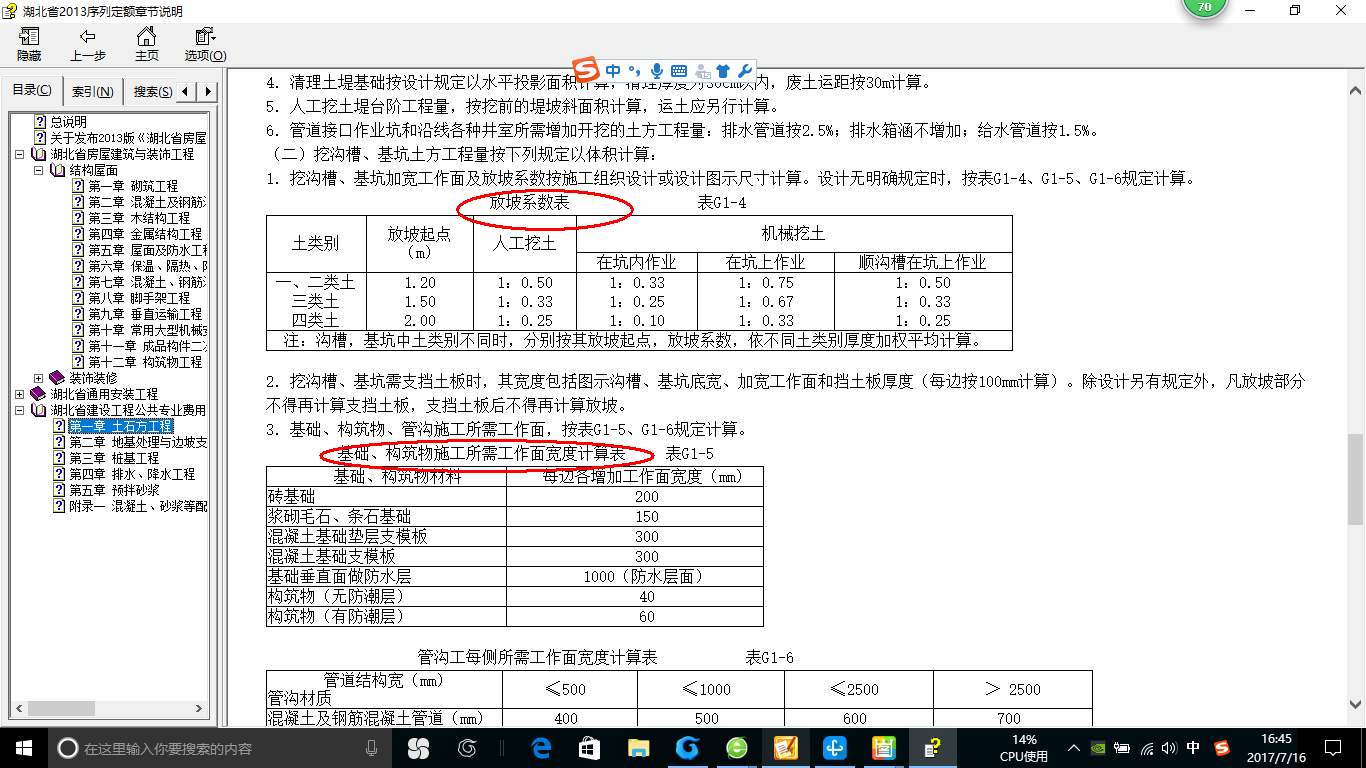Click the tab strip left arrow
Image resolution: width=1366 pixels, height=768 pixels.
point(187,92)
